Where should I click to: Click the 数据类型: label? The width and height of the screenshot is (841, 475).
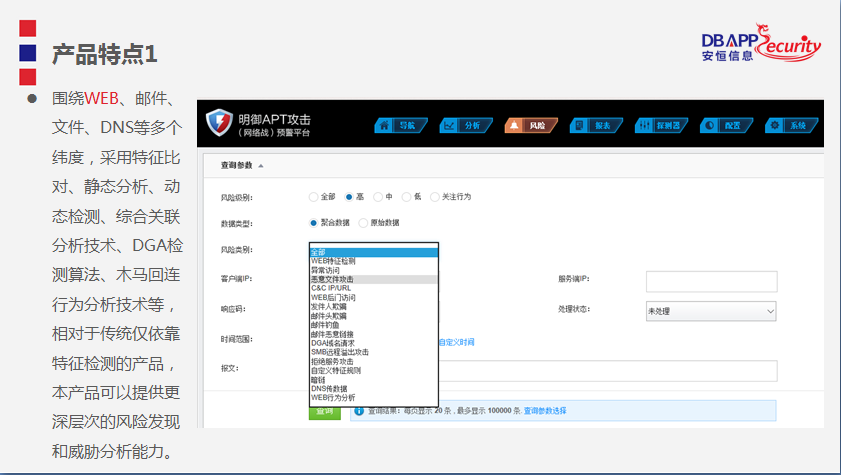(237, 224)
